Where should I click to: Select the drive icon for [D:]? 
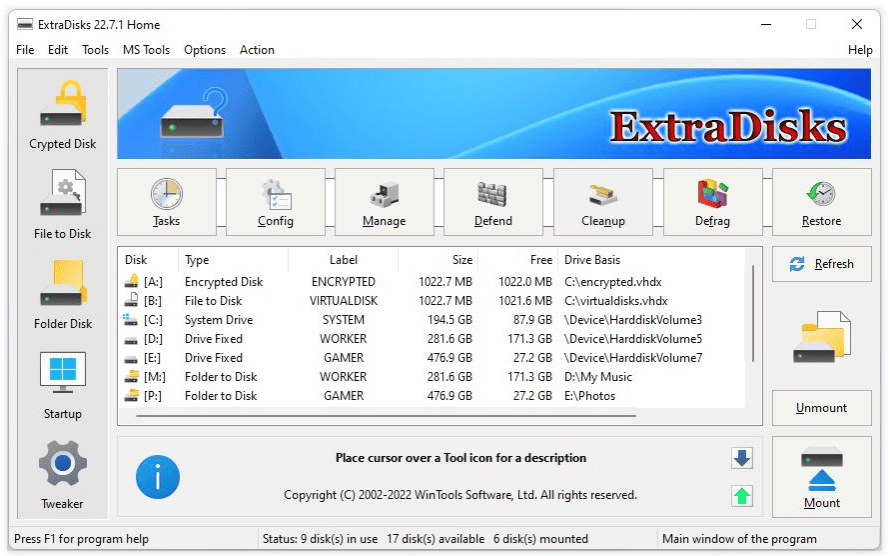(131, 340)
